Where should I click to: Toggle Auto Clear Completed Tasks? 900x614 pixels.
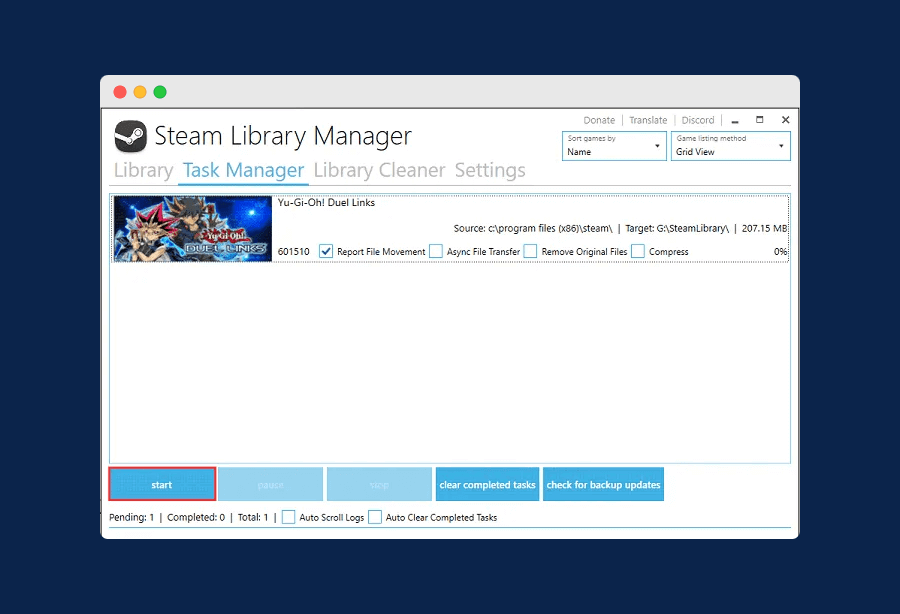tap(375, 517)
